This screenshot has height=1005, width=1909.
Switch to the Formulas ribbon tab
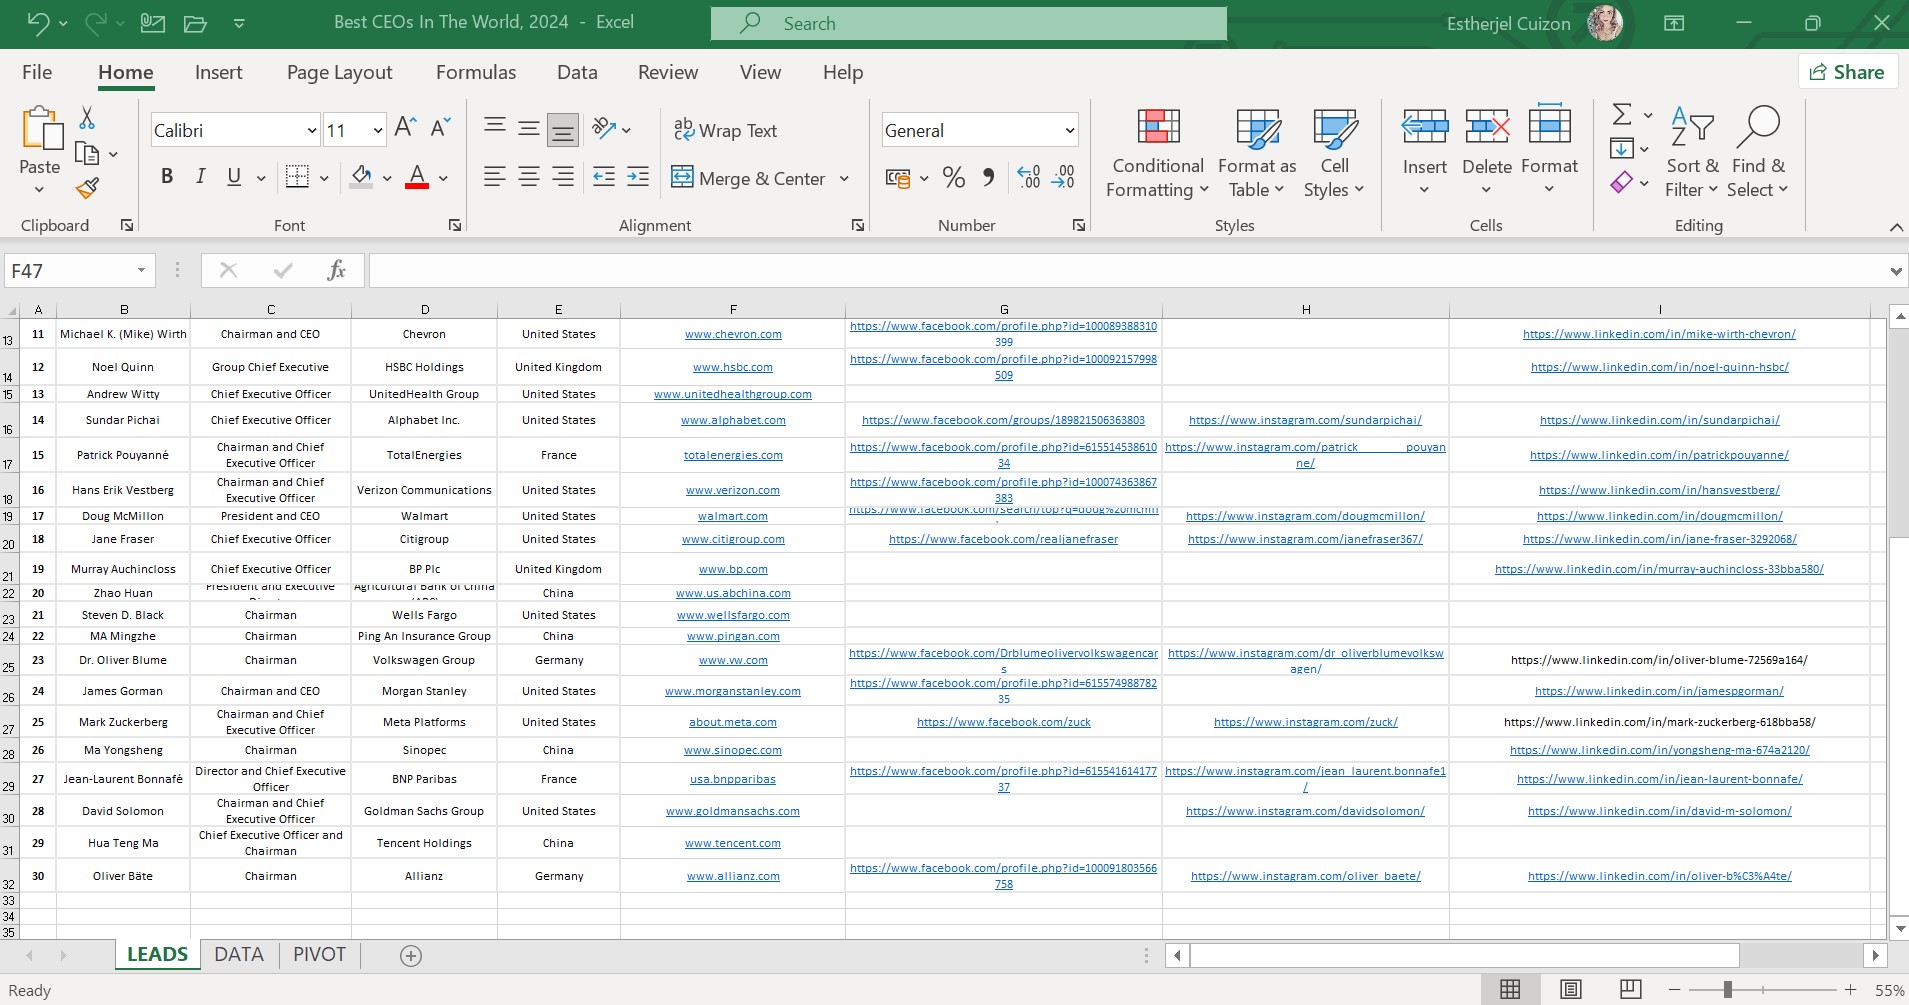476,72
